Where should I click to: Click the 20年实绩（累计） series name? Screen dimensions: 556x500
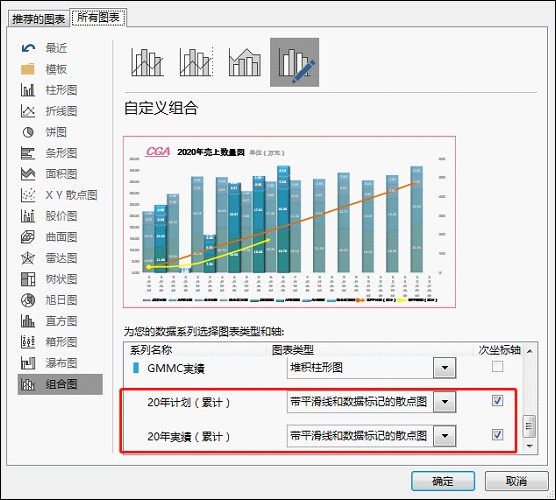189,437
